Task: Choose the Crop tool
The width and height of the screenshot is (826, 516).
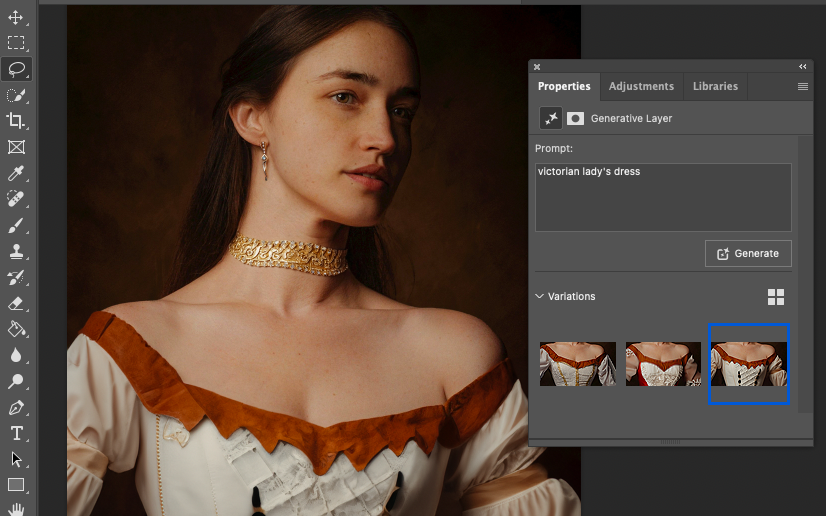Action: [x=16, y=121]
